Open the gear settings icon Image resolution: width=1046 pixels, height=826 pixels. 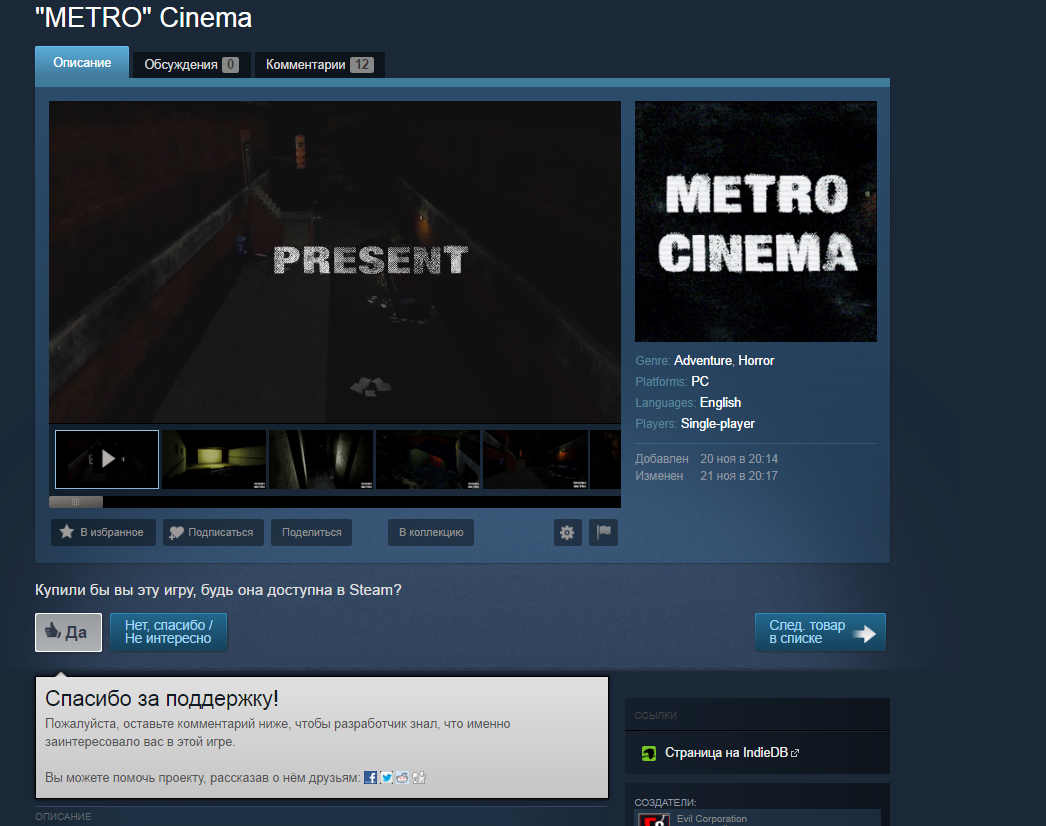click(x=568, y=532)
